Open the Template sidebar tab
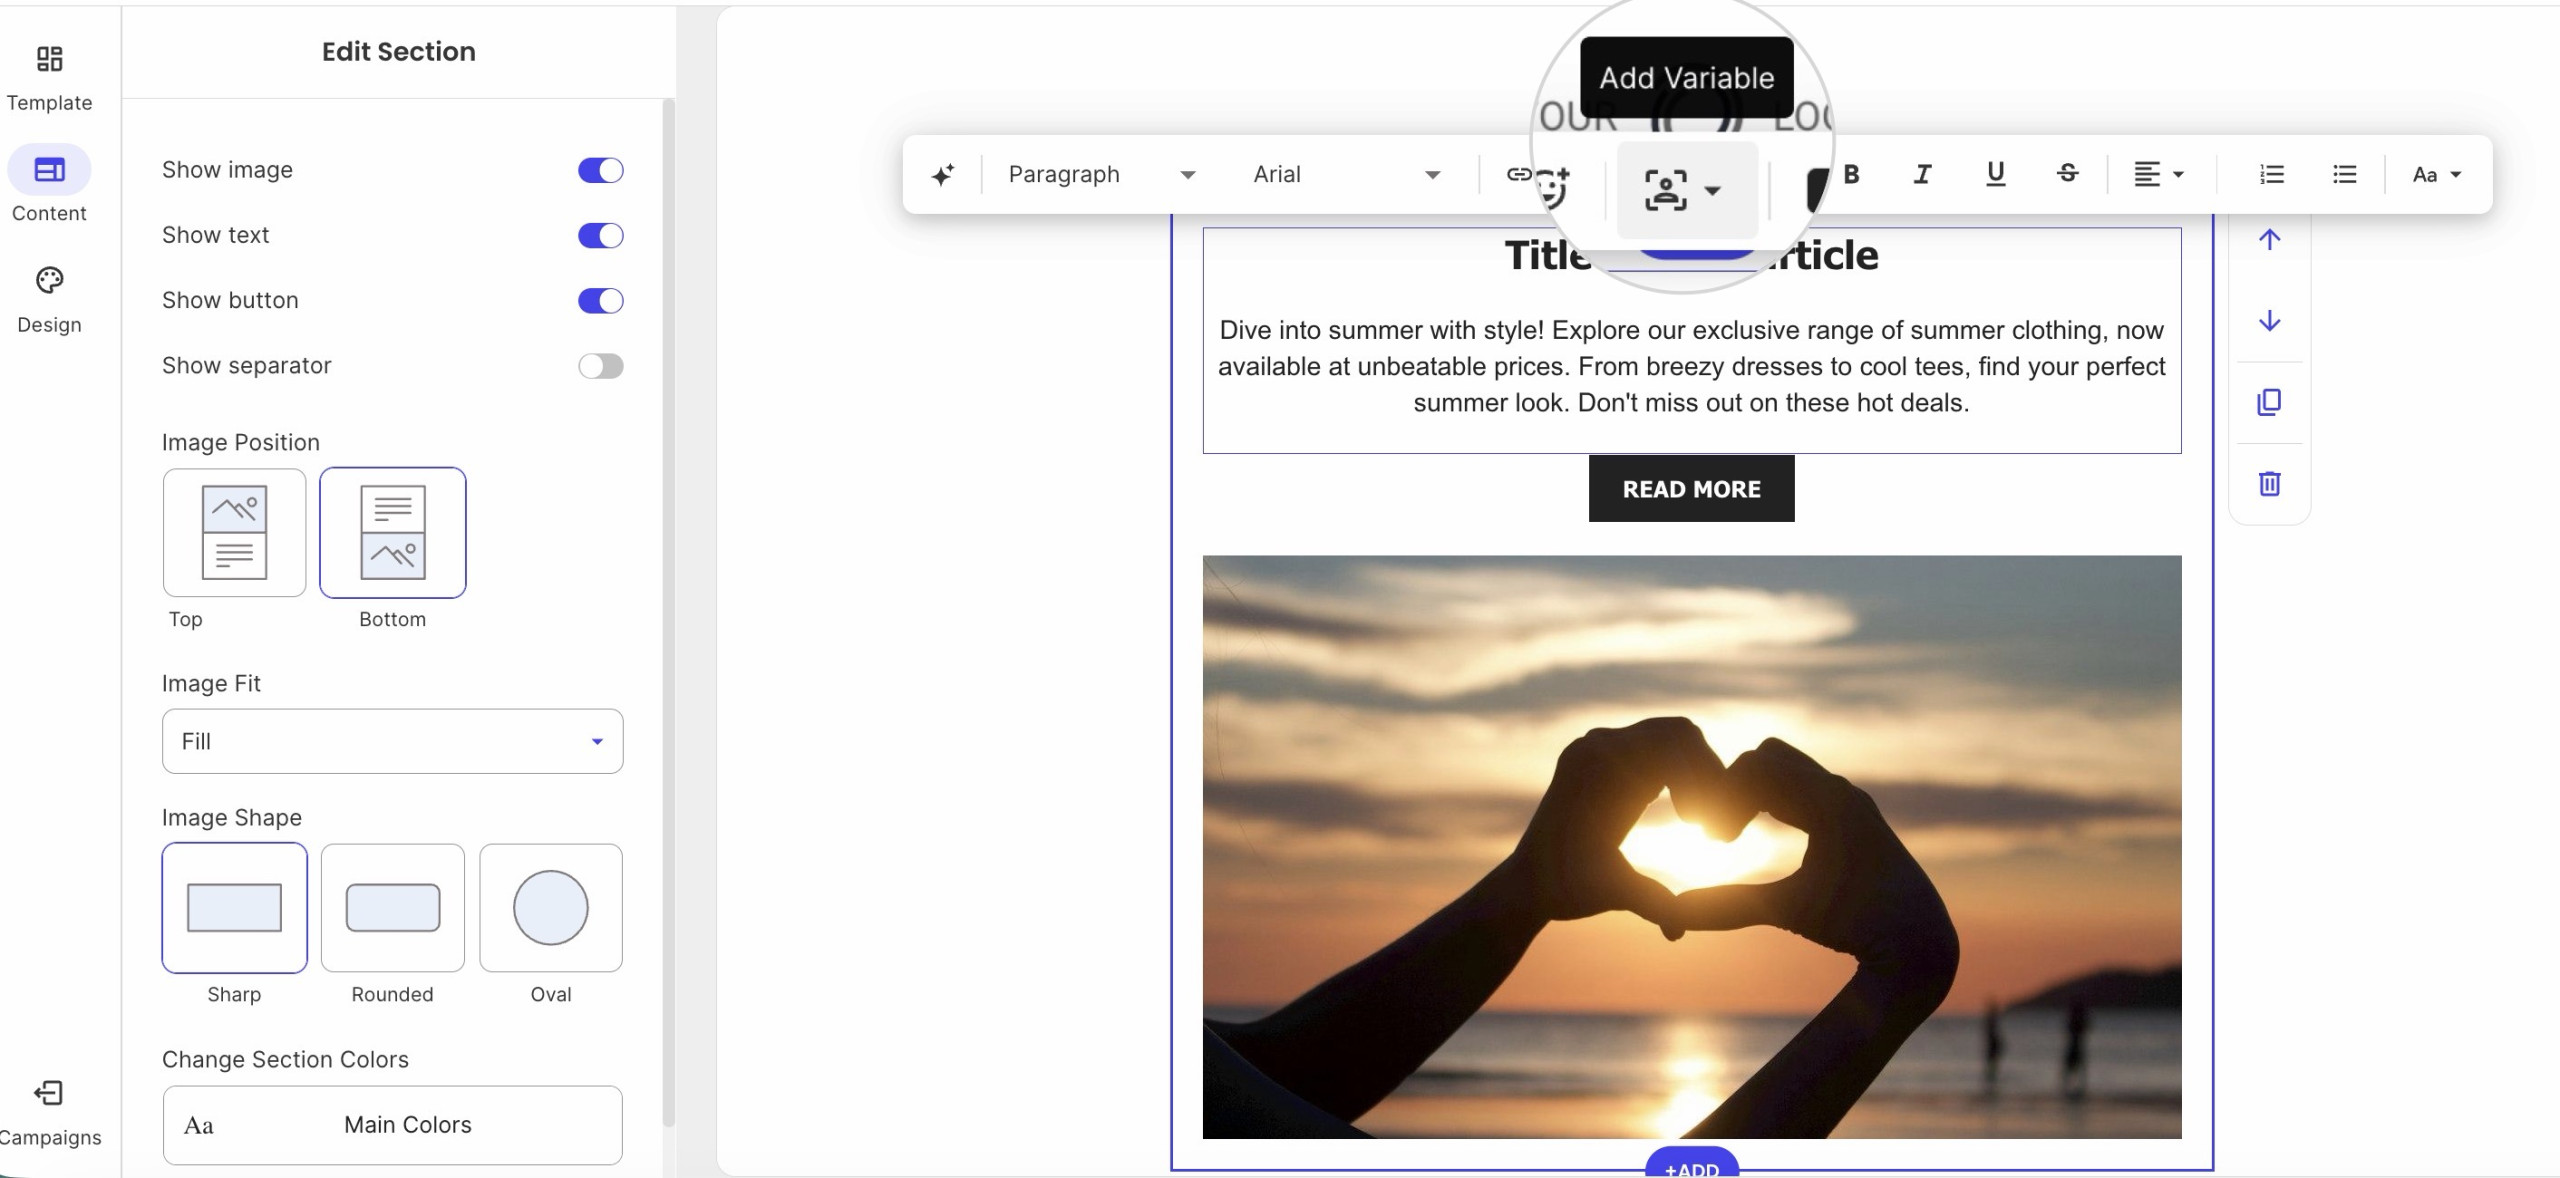This screenshot has height=1178, width=2560. click(x=49, y=79)
